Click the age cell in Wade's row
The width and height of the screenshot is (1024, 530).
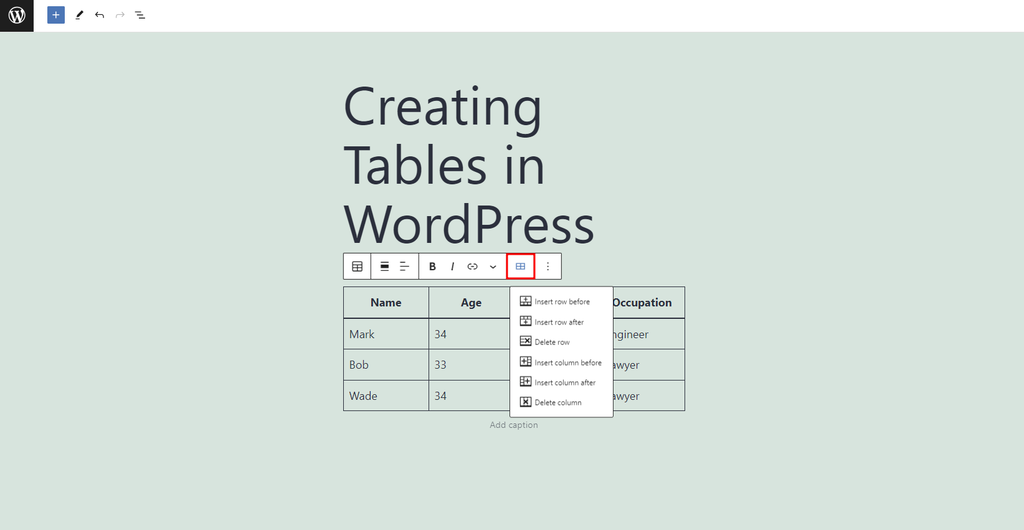(x=470, y=396)
